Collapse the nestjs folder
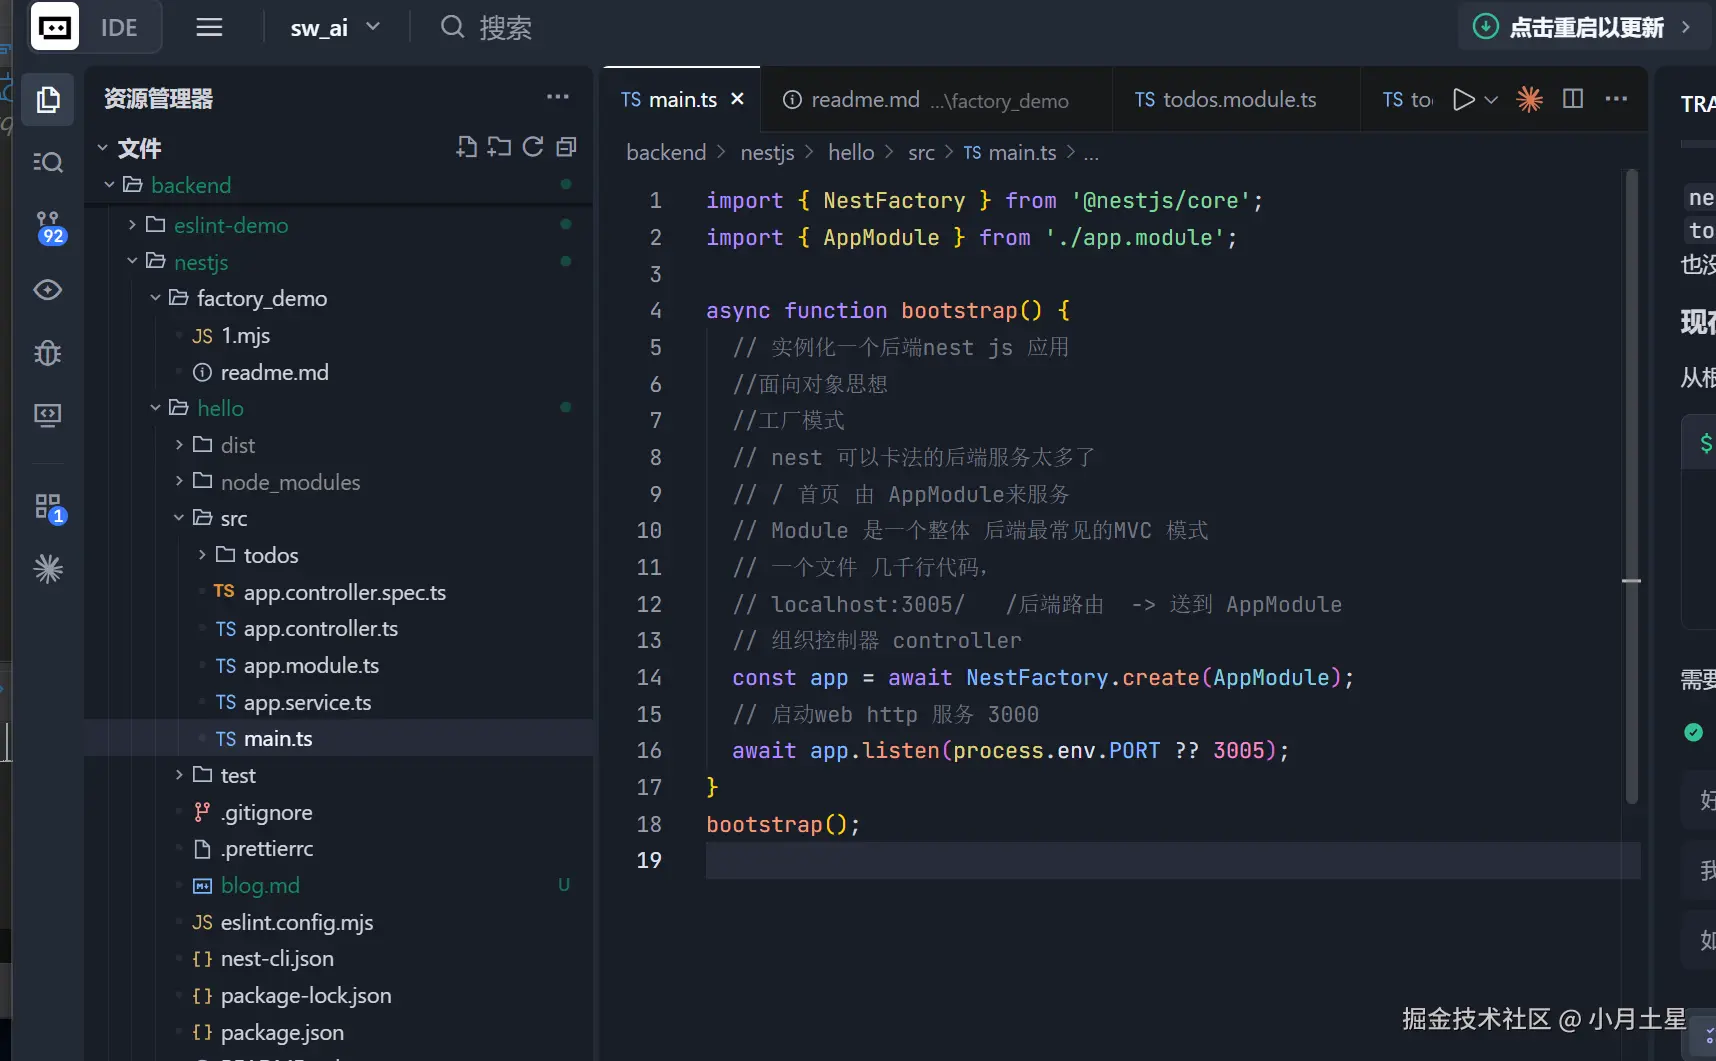The height and width of the screenshot is (1061, 1716). pos(133,262)
